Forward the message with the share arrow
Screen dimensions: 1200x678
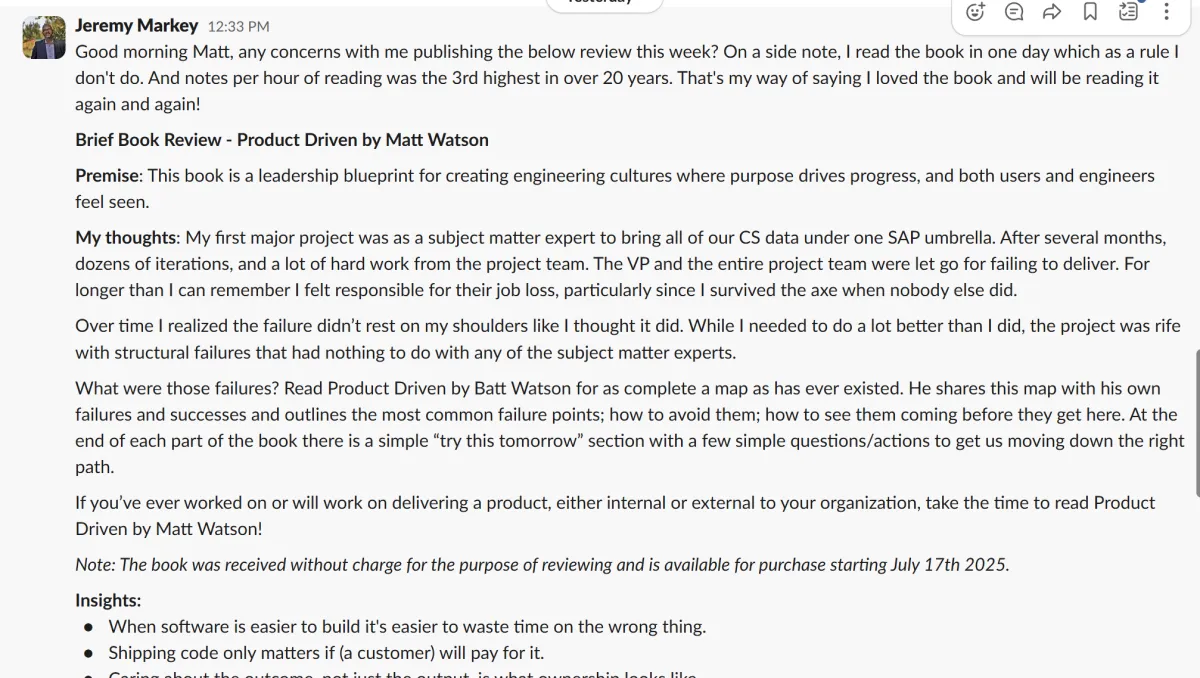click(1052, 12)
